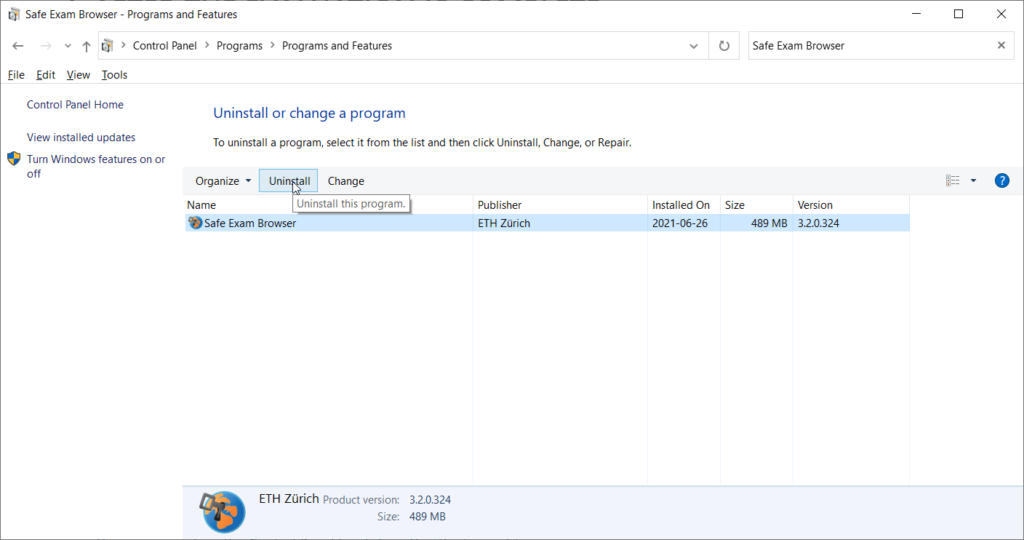Sort list by Installed On column
The image size is (1024, 540).
[681, 205]
